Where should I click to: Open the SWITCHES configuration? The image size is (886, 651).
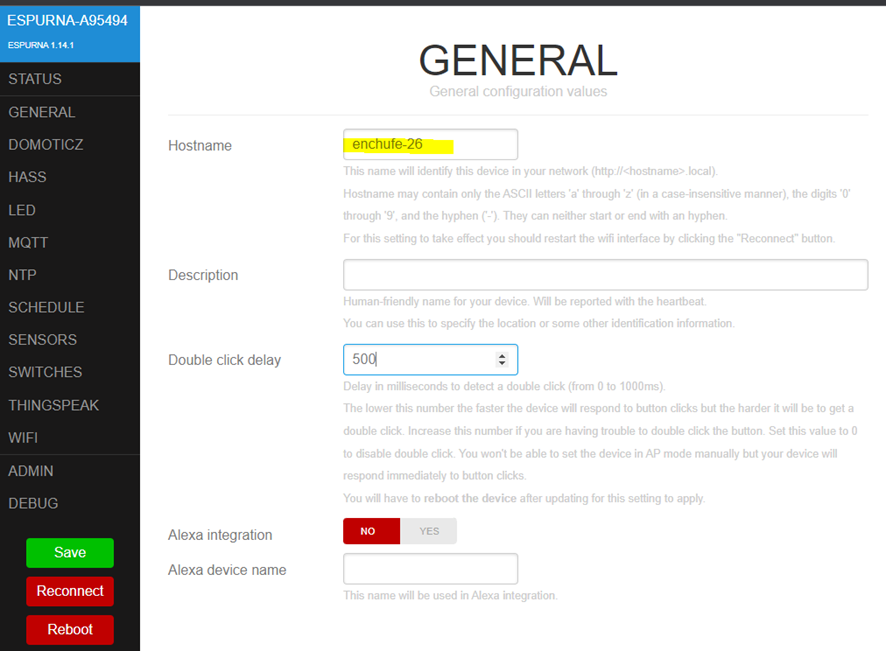[x=45, y=372]
